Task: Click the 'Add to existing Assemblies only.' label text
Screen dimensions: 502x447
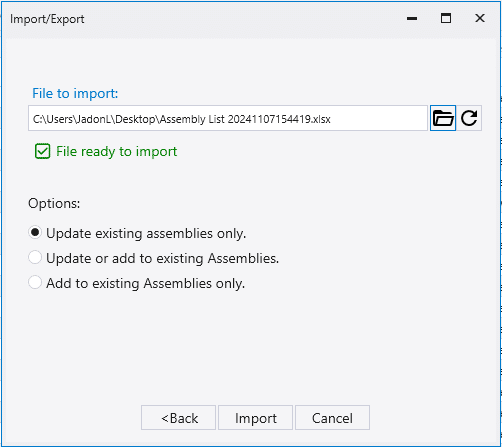Action: coord(145,283)
